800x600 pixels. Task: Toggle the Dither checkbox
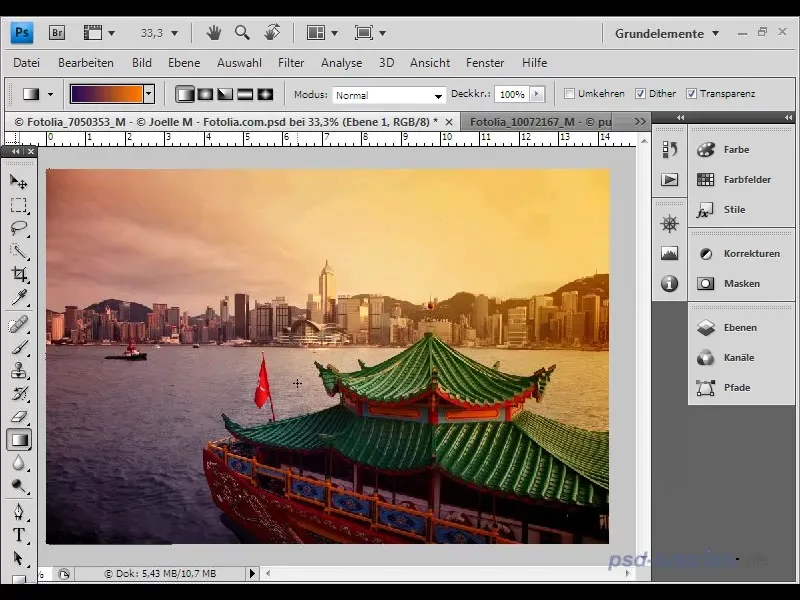tap(640, 93)
